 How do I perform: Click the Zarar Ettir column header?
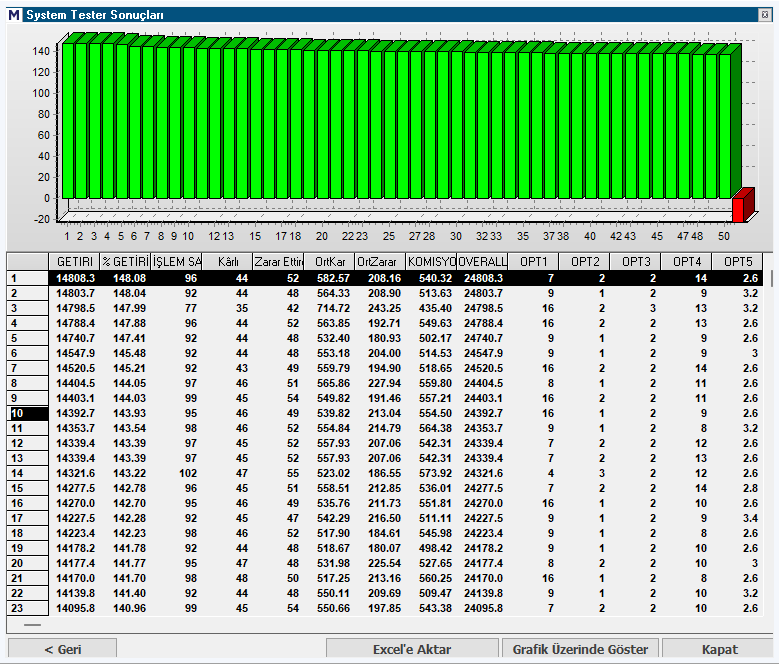(278, 262)
